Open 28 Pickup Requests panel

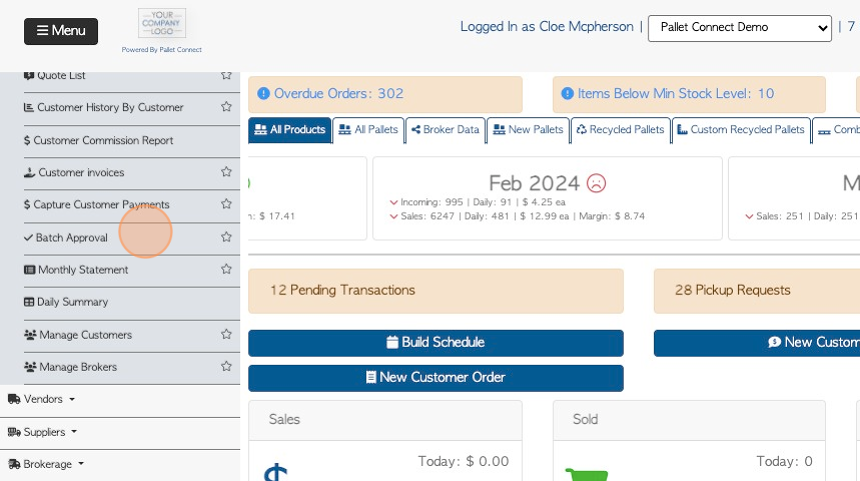(757, 291)
